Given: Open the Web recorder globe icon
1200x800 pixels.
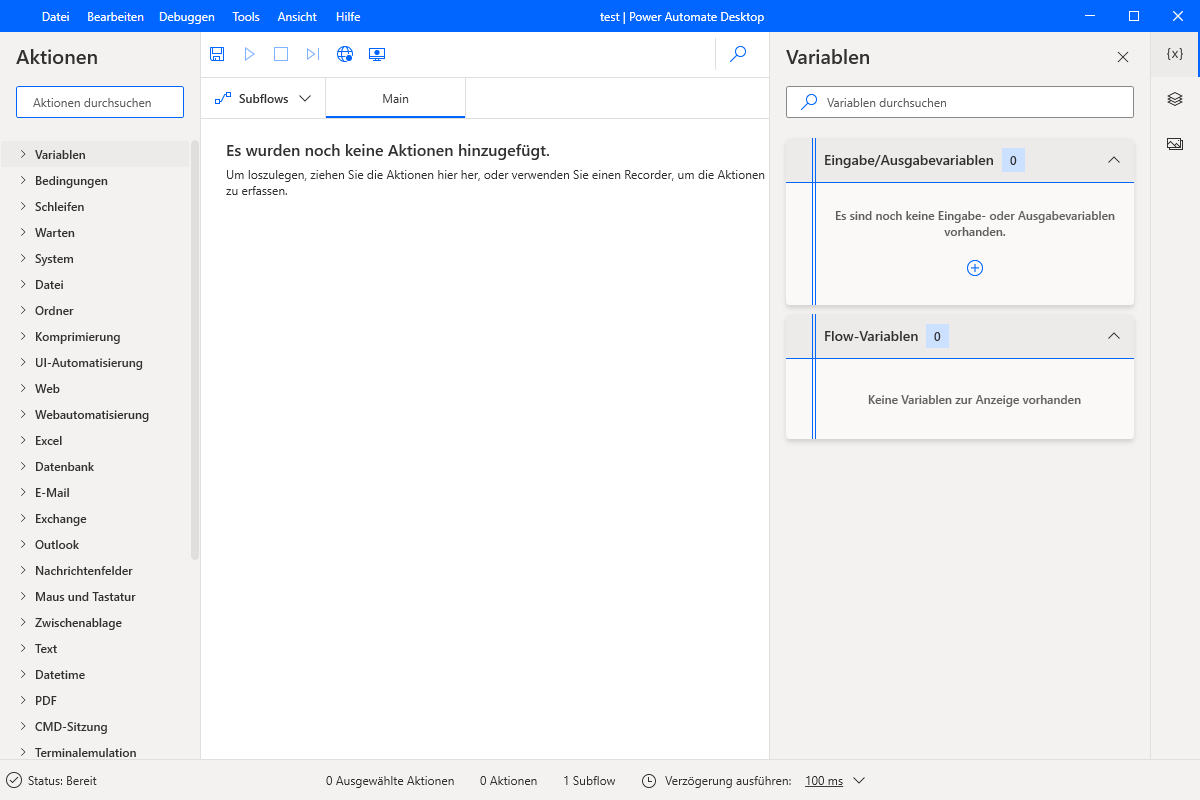Looking at the screenshot, I should (x=345, y=55).
